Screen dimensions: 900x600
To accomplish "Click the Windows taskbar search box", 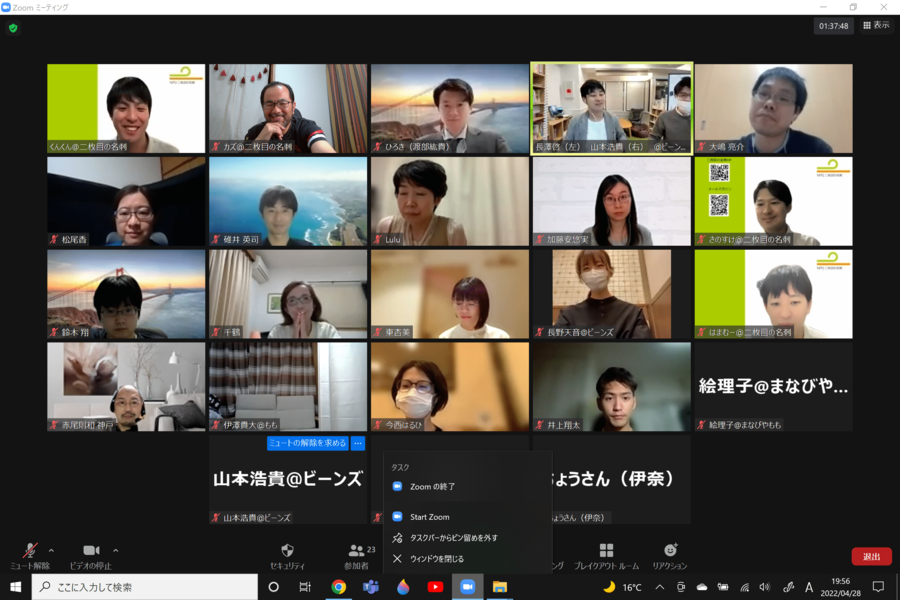I will pyautogui.click(x=145, y=587).
